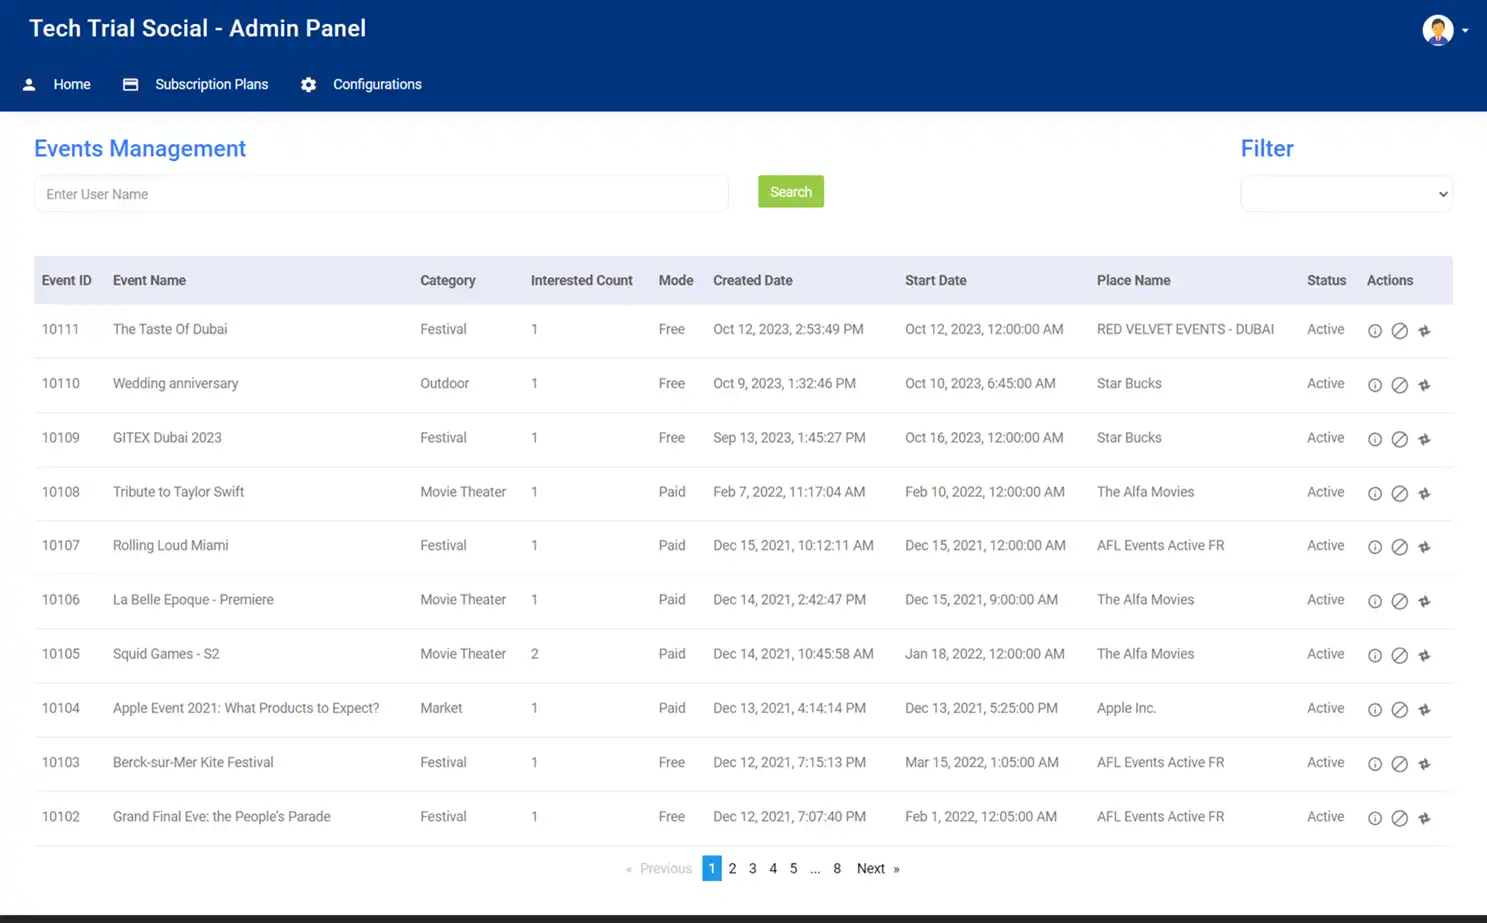The image size is (1487, 923).
Task: Pin the Tribute to Taylor Swift event
Action: [x=1425, y=493]
